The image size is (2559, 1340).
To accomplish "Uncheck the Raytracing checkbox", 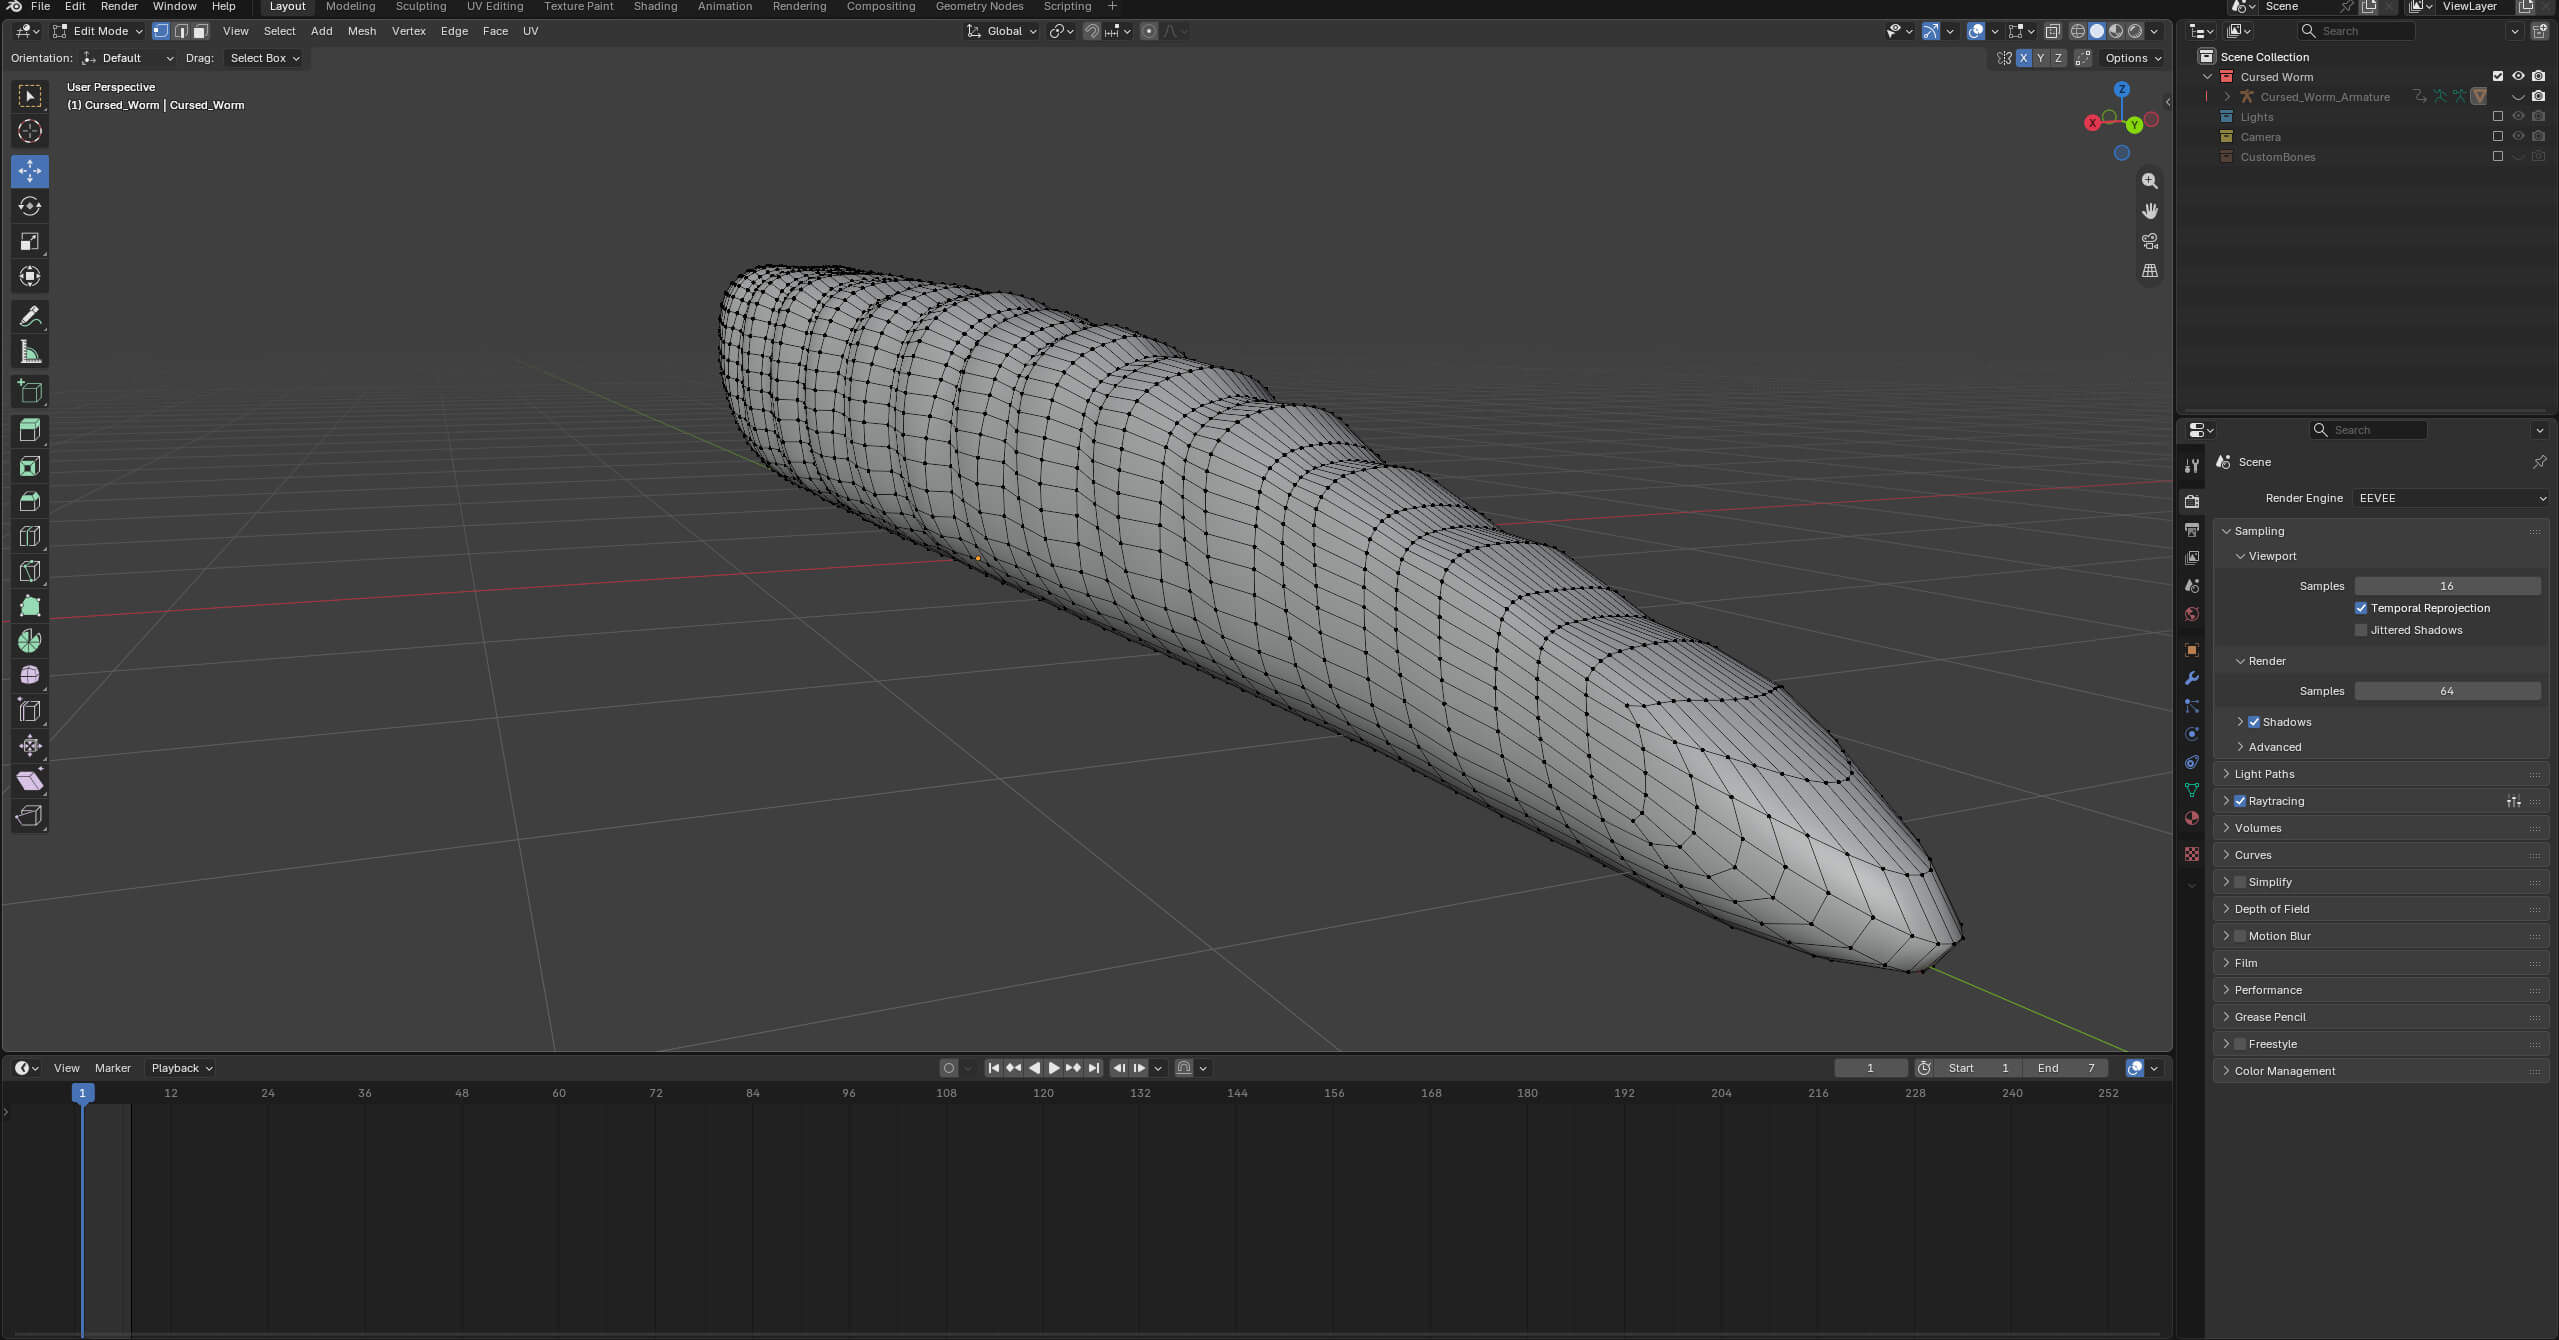I will [2240, 801].
